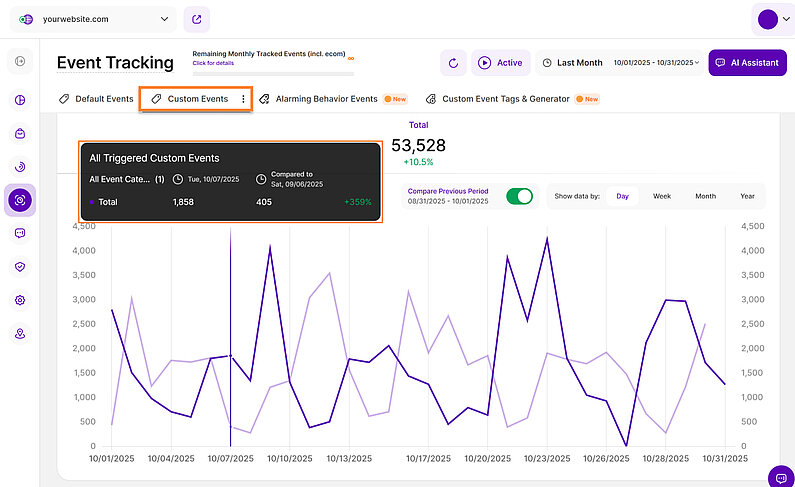Switch to the Default Events tab
The width and height of the screenshot is (795, 487).
point(96,99)
